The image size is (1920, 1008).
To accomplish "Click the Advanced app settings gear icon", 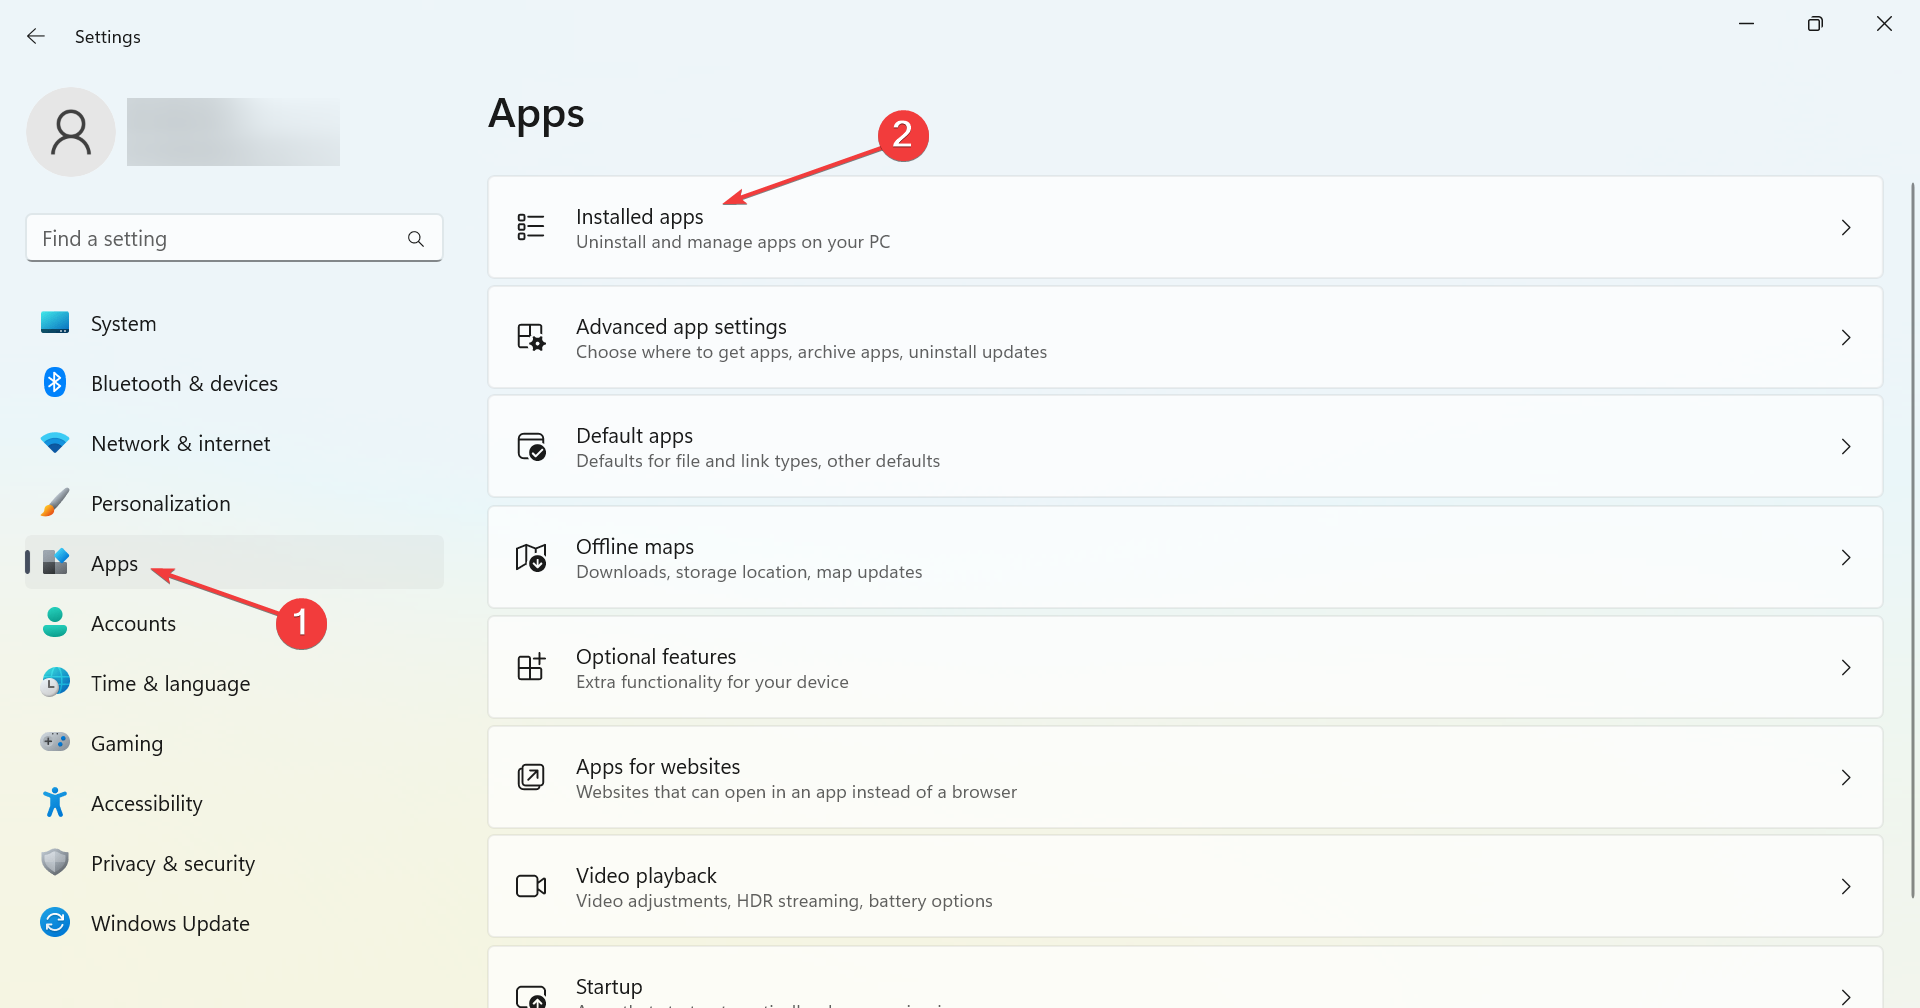I will [531, 337].
